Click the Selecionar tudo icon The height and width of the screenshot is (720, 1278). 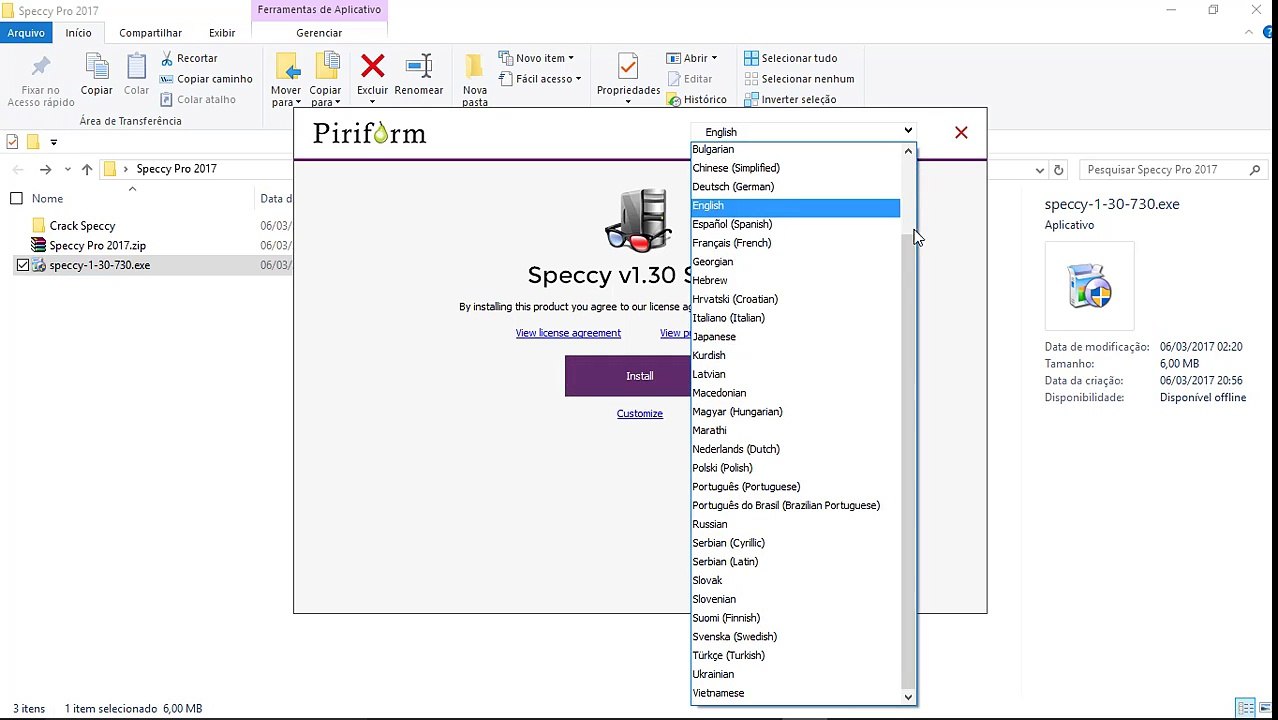pos(751,58)
